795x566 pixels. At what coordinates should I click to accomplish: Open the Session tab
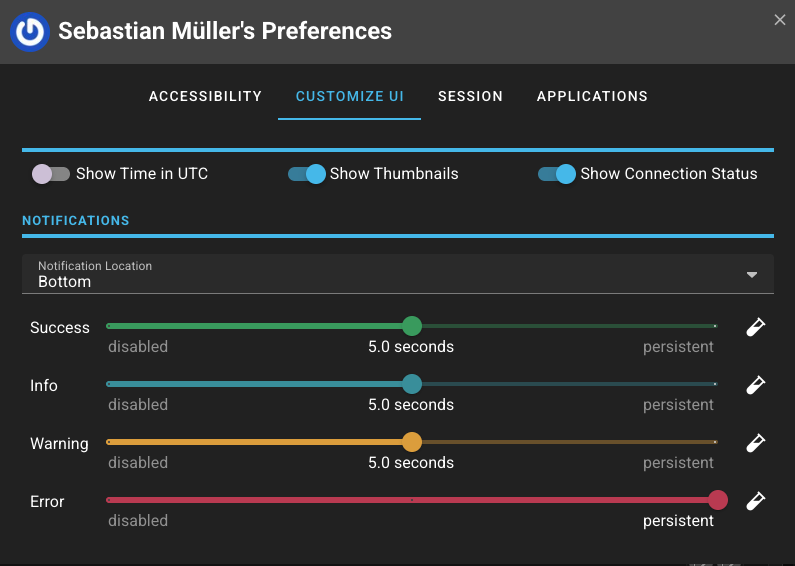click(470, 97)
